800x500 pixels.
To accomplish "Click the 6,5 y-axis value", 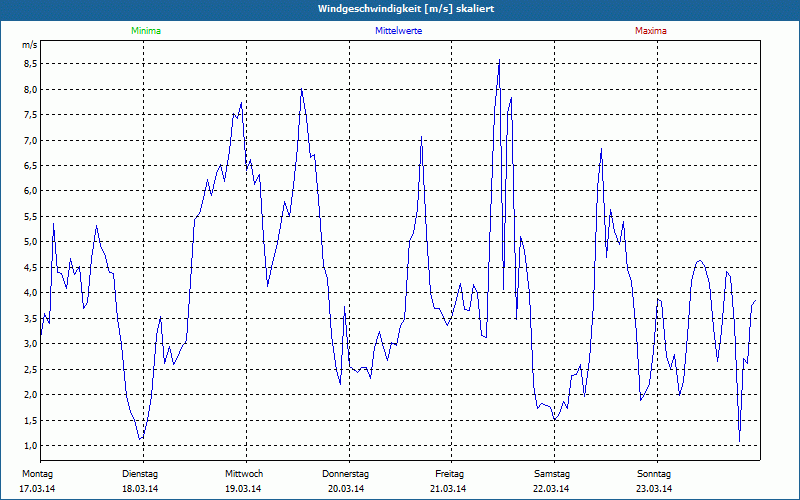I will pyautogui.click(x=31, y=166).
